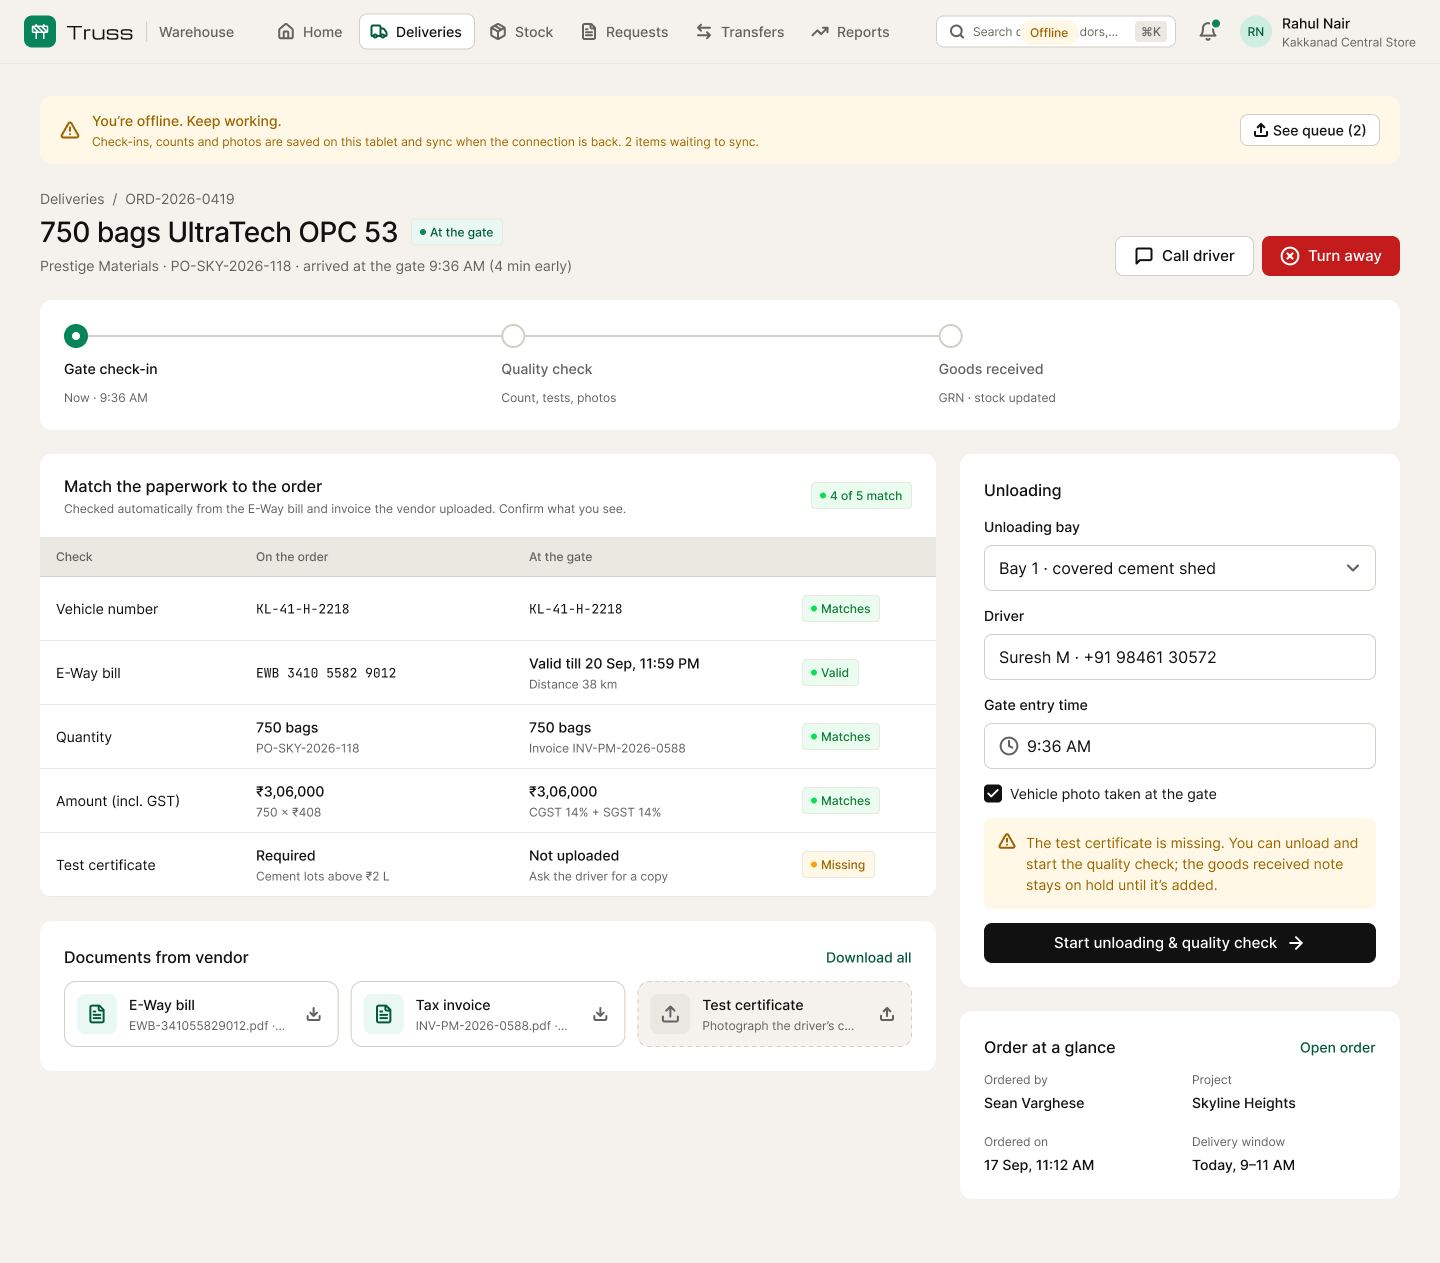Select the Deliveries tab
The image size is (1440, 1263).
(417, 32)
